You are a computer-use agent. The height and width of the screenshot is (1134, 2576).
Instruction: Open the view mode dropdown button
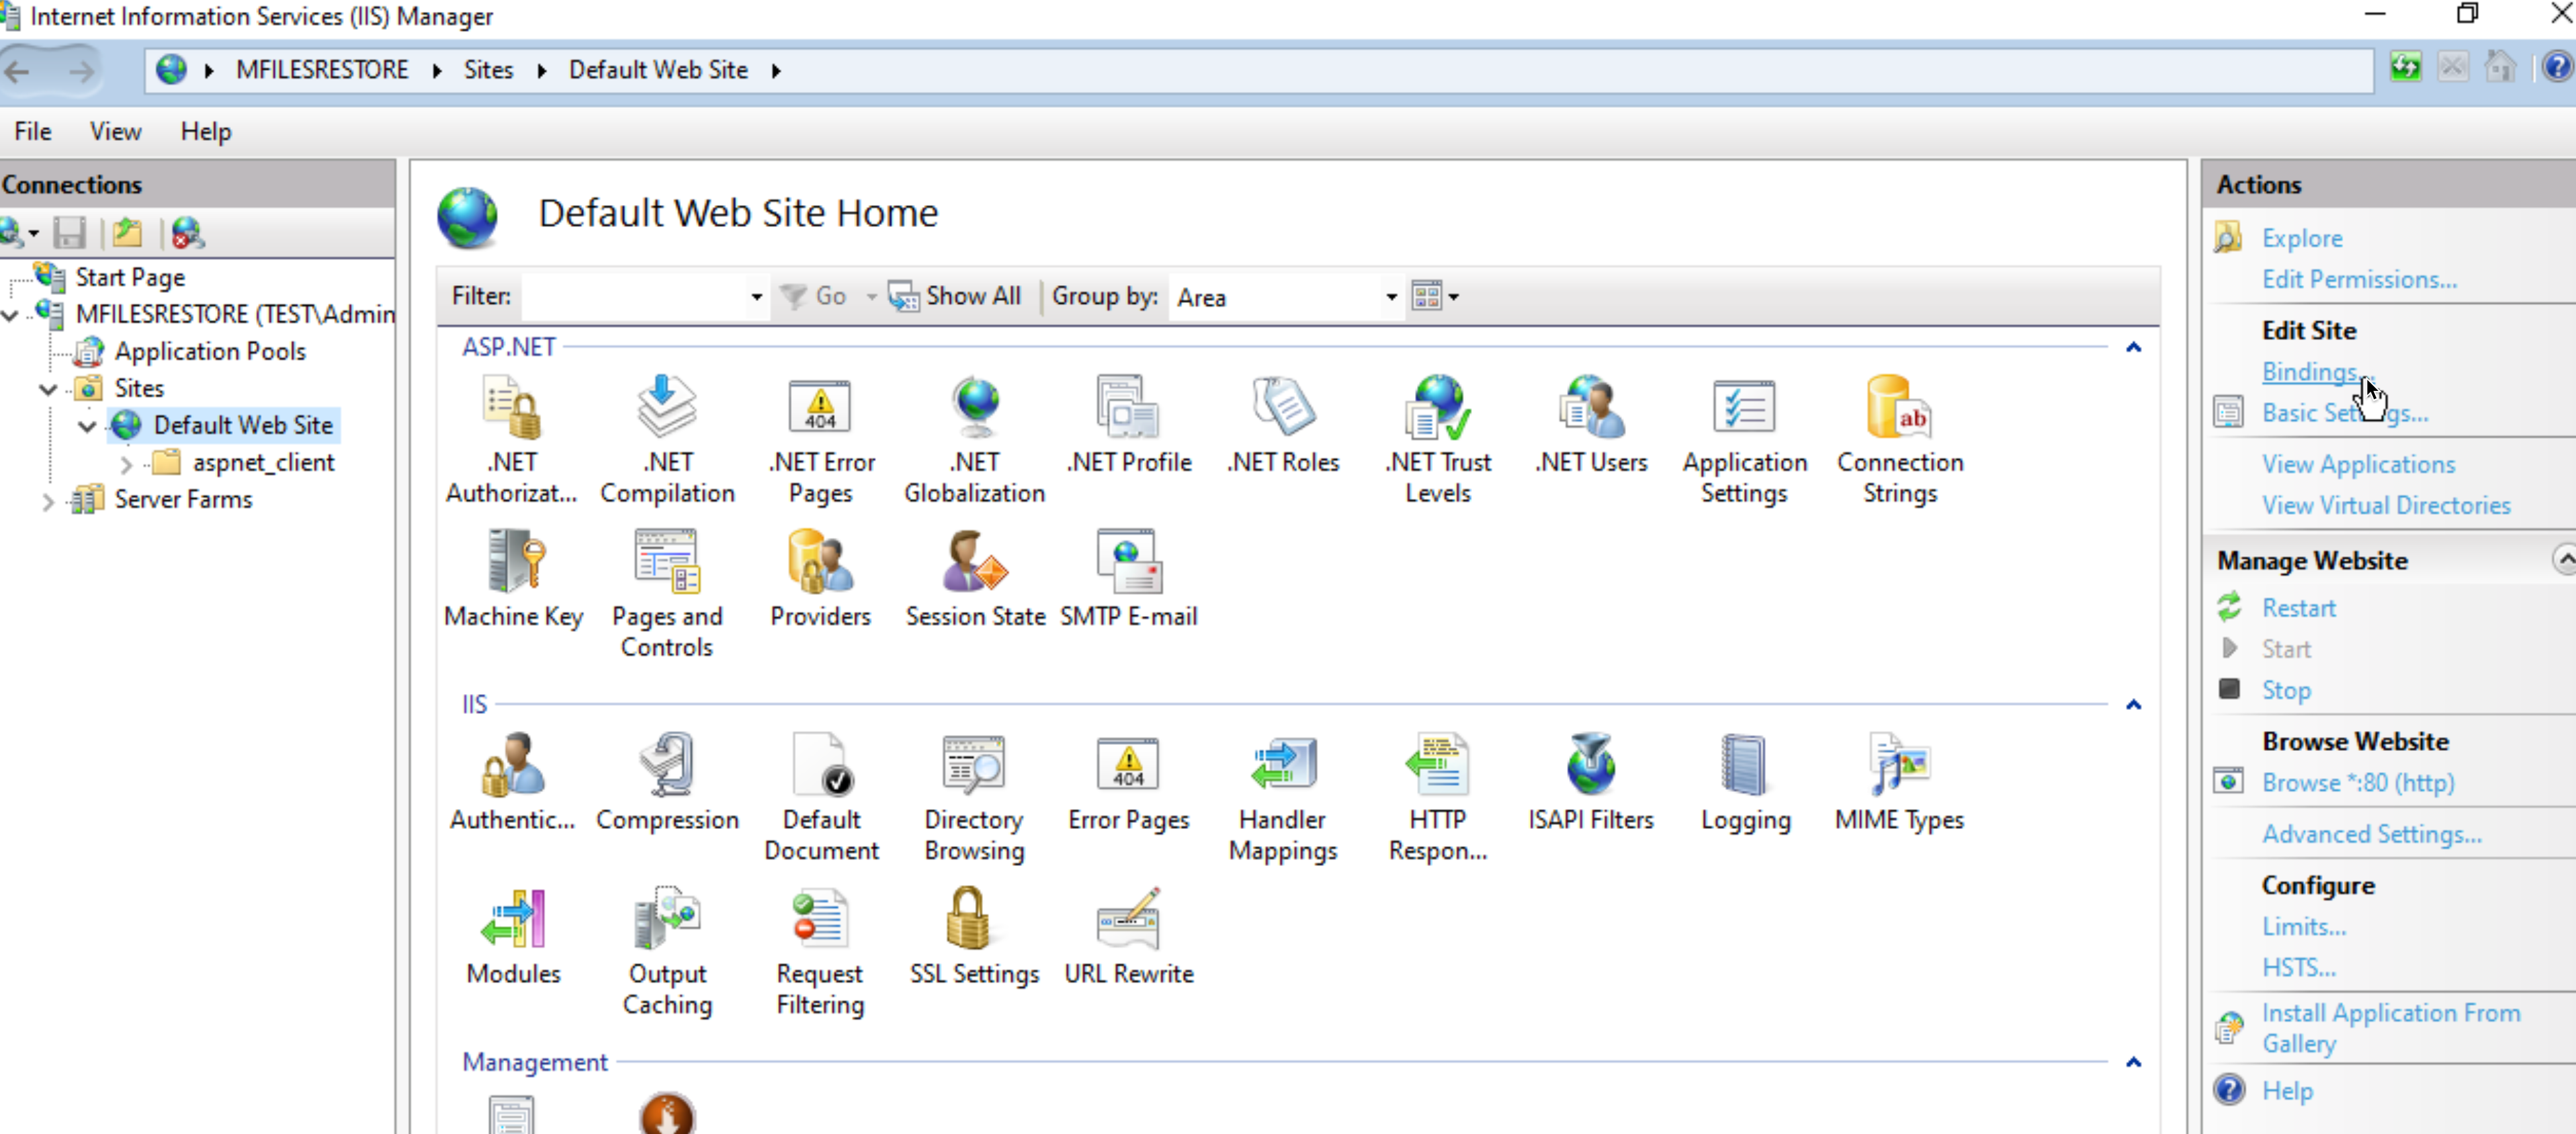[1435, 296]
